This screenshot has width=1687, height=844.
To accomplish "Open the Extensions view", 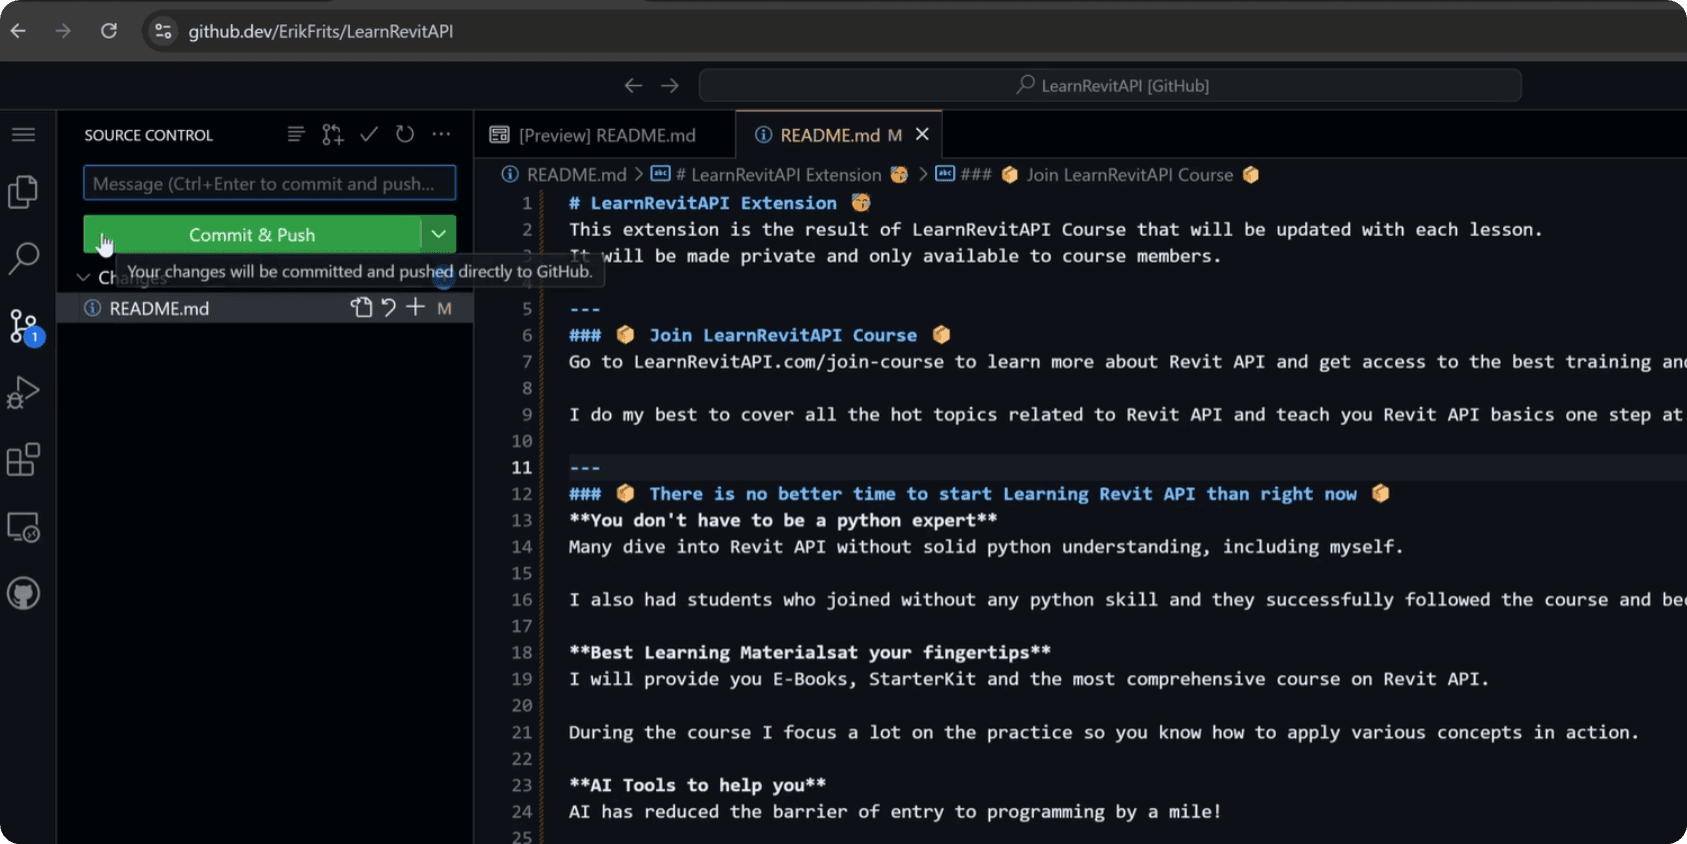I will [23, 460].
